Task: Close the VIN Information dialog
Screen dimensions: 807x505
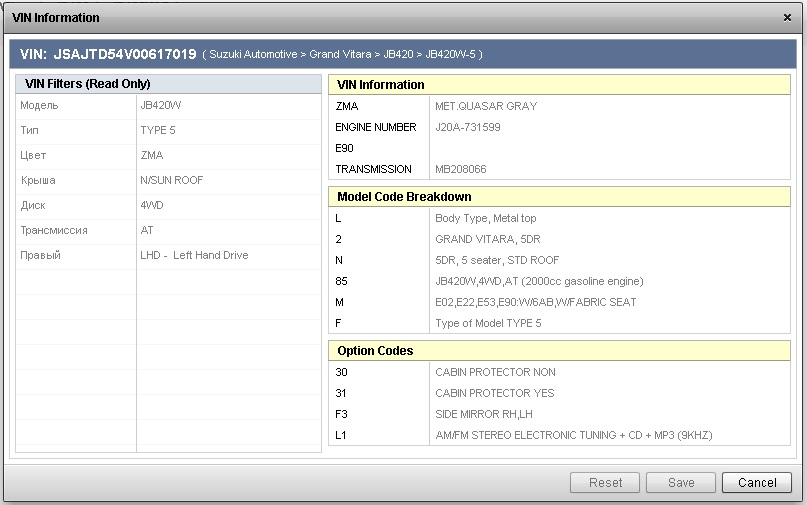Action: click(x=787, y=18)
